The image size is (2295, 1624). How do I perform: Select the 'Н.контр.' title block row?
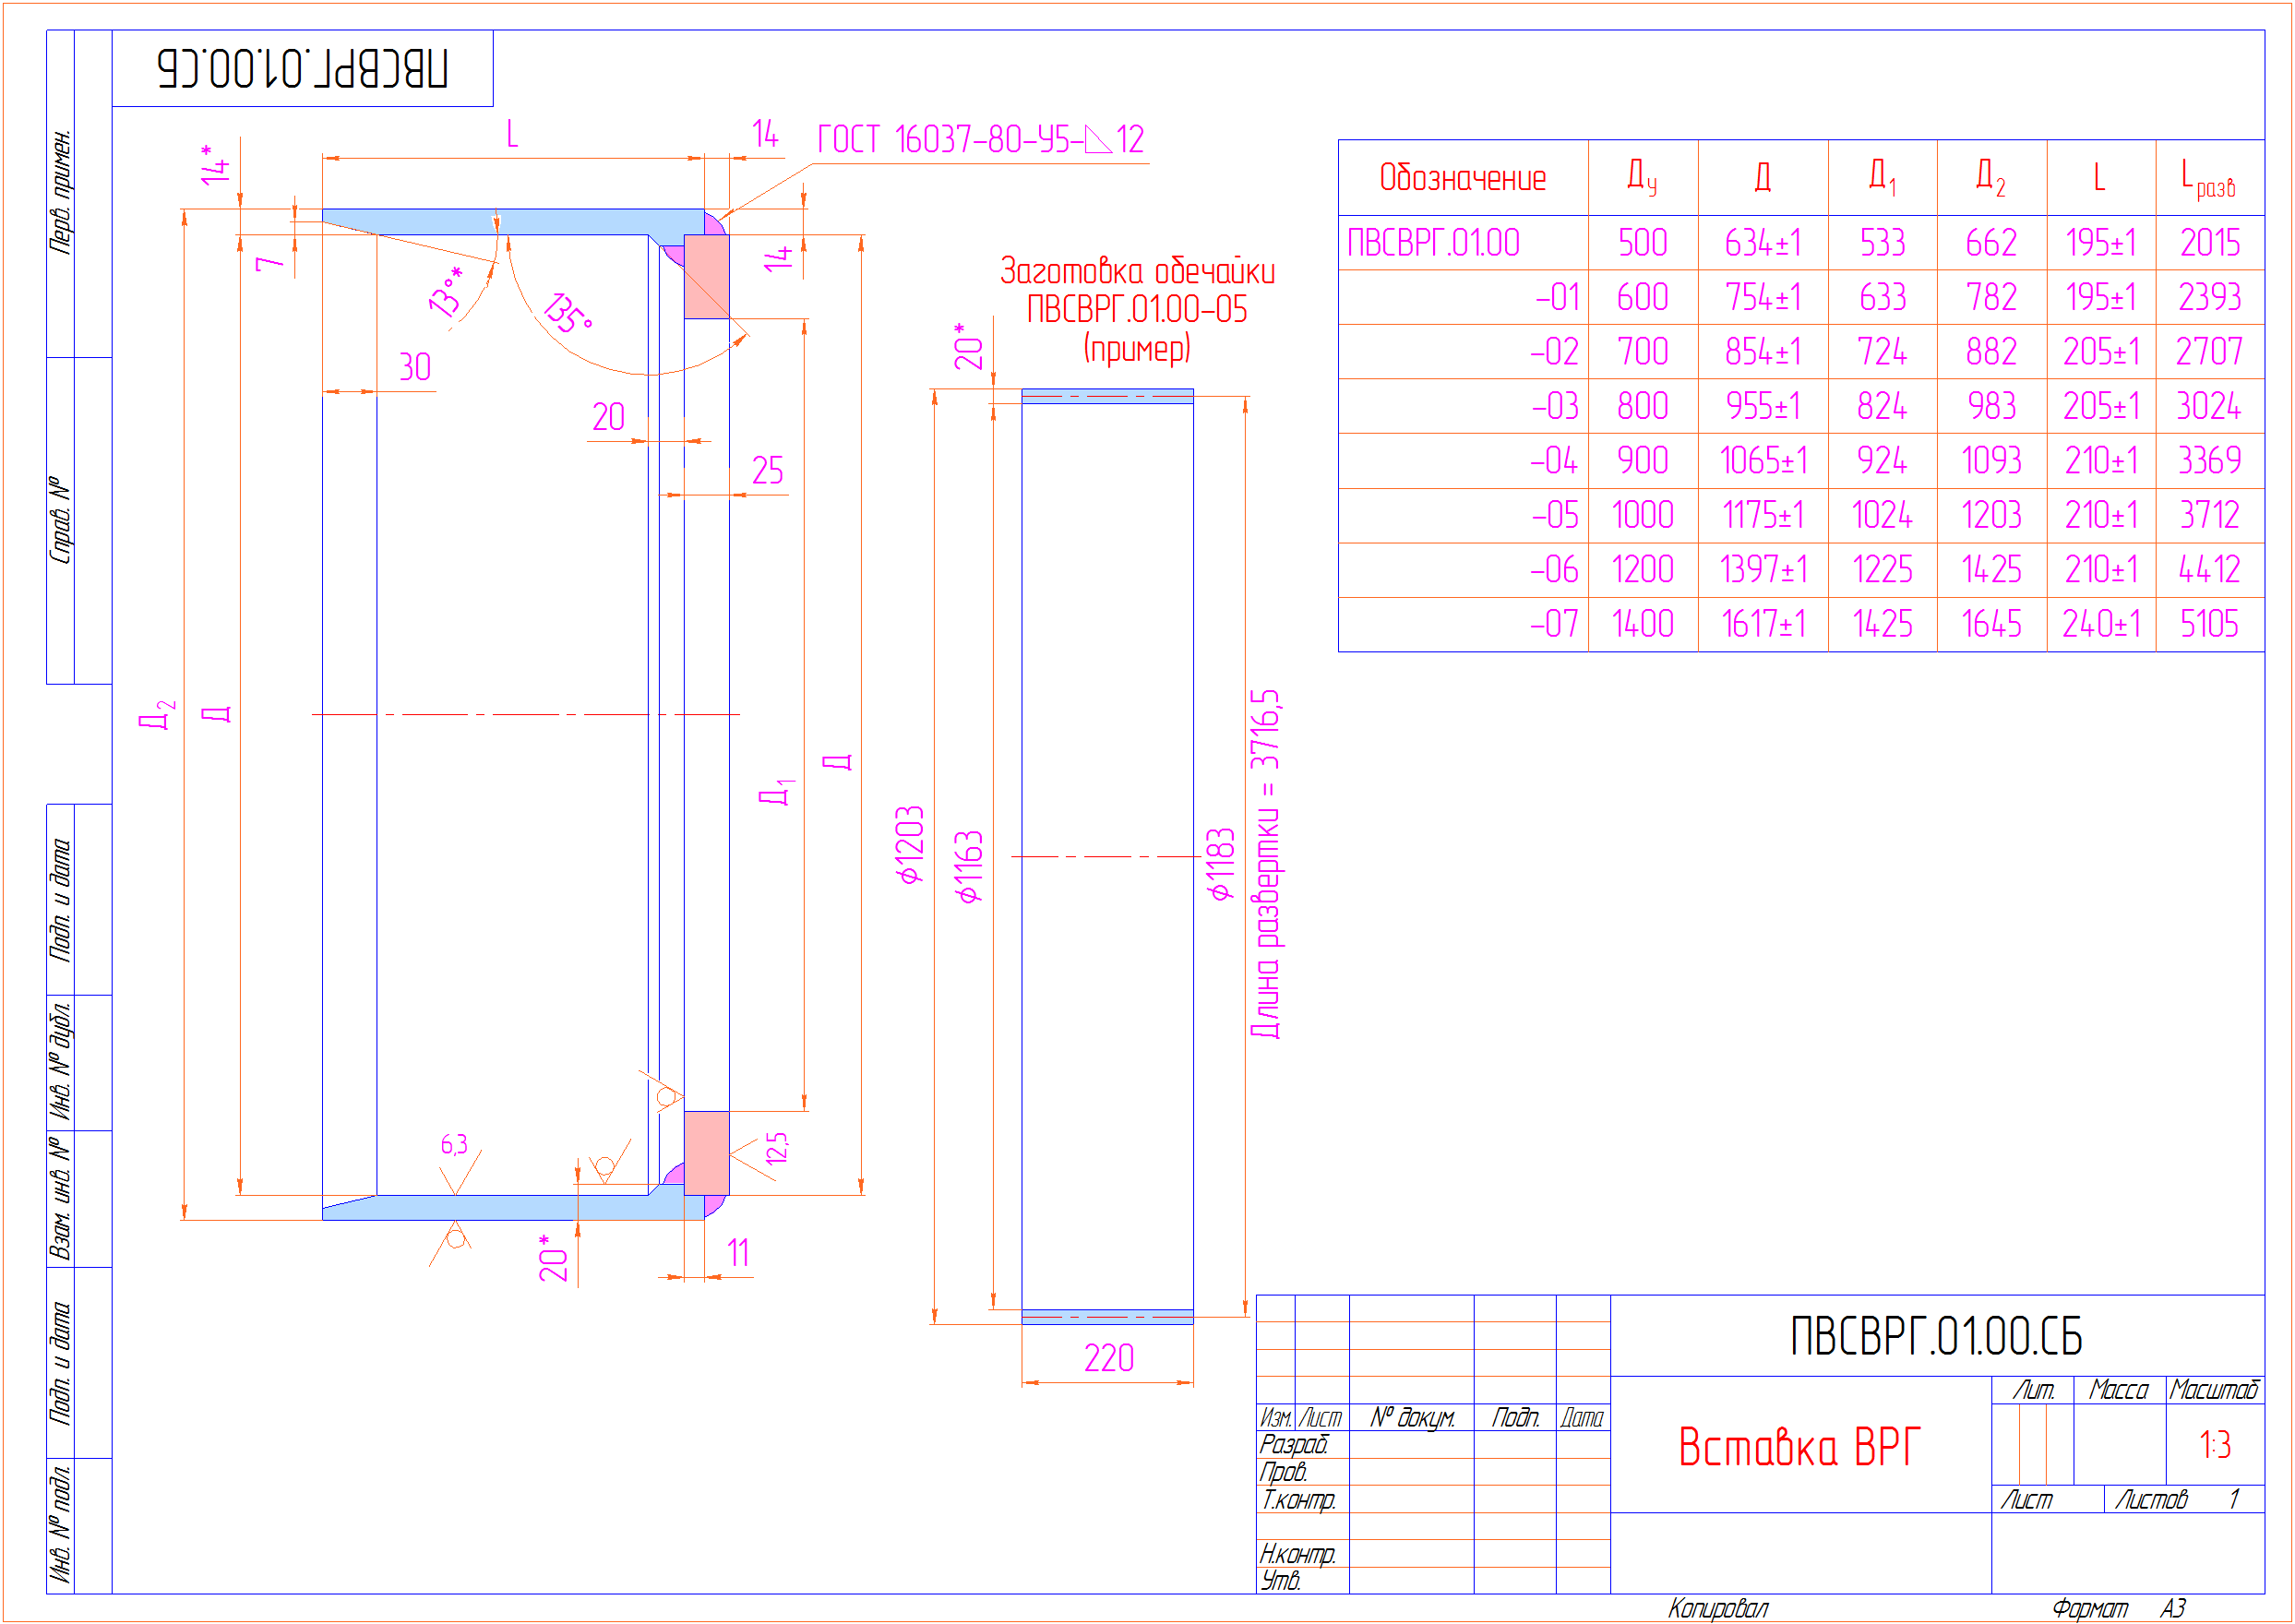(1298, 1555)
